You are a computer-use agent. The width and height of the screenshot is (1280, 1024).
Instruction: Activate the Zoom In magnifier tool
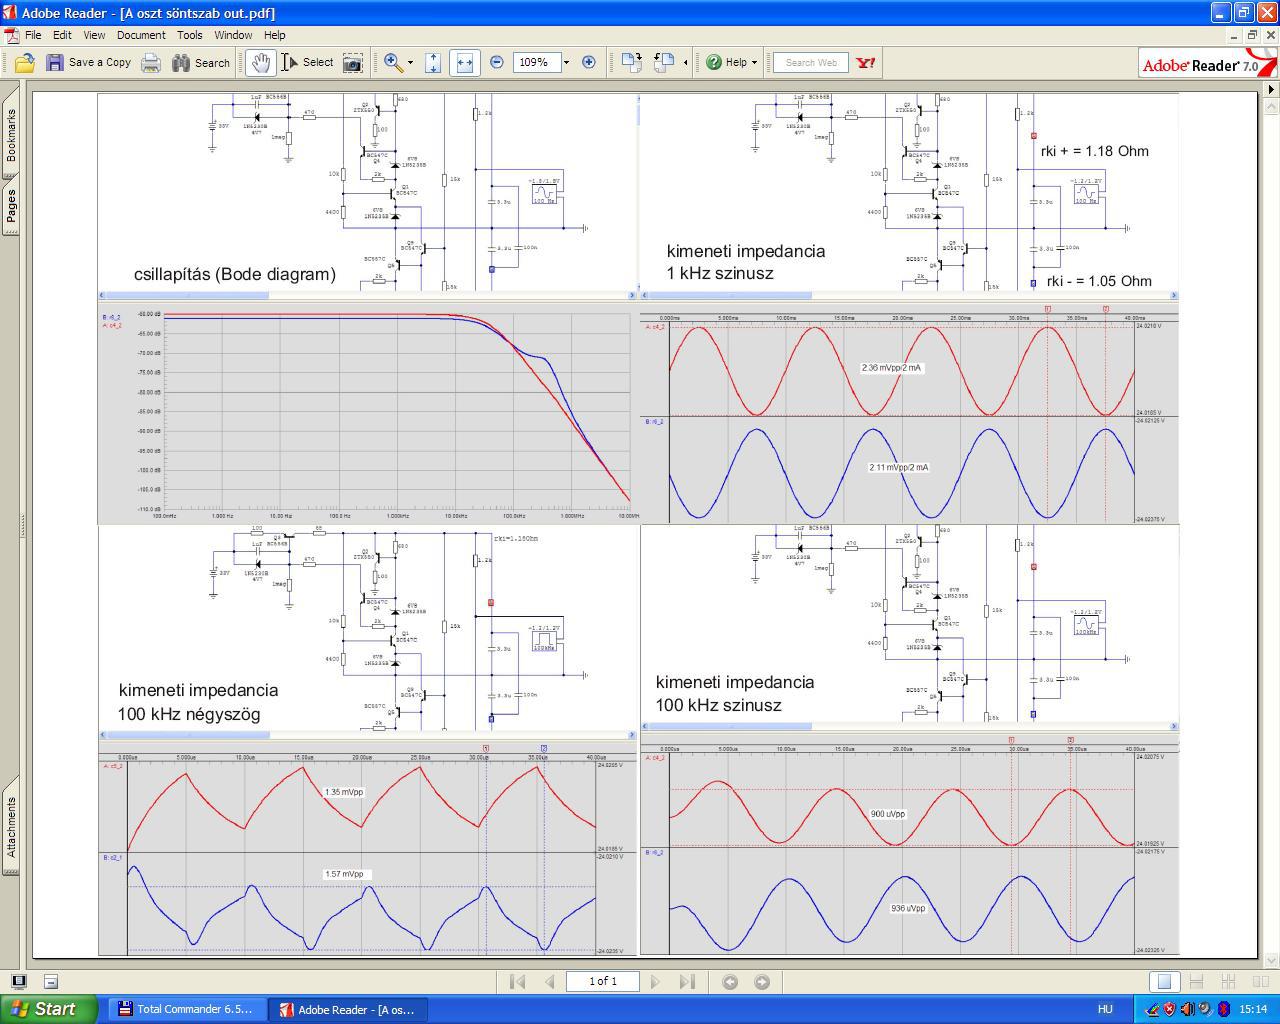[393, 63]
